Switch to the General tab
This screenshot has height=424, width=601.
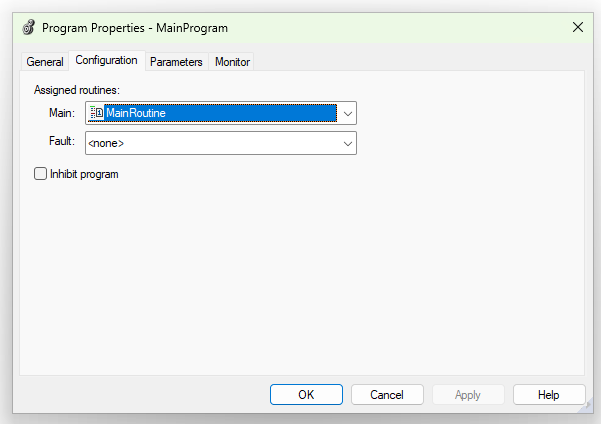(45, 62)
